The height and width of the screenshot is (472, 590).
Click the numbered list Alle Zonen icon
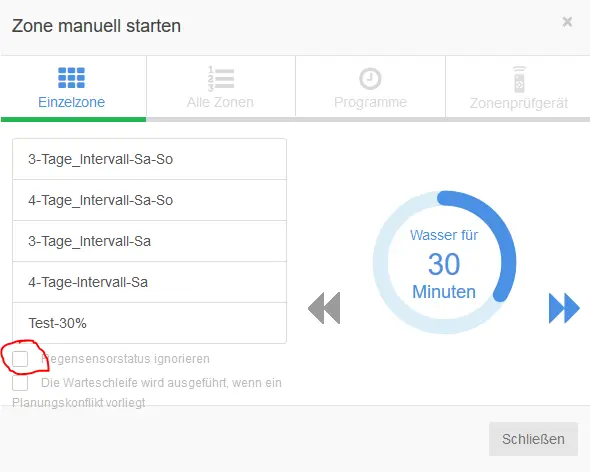point(221,78)
